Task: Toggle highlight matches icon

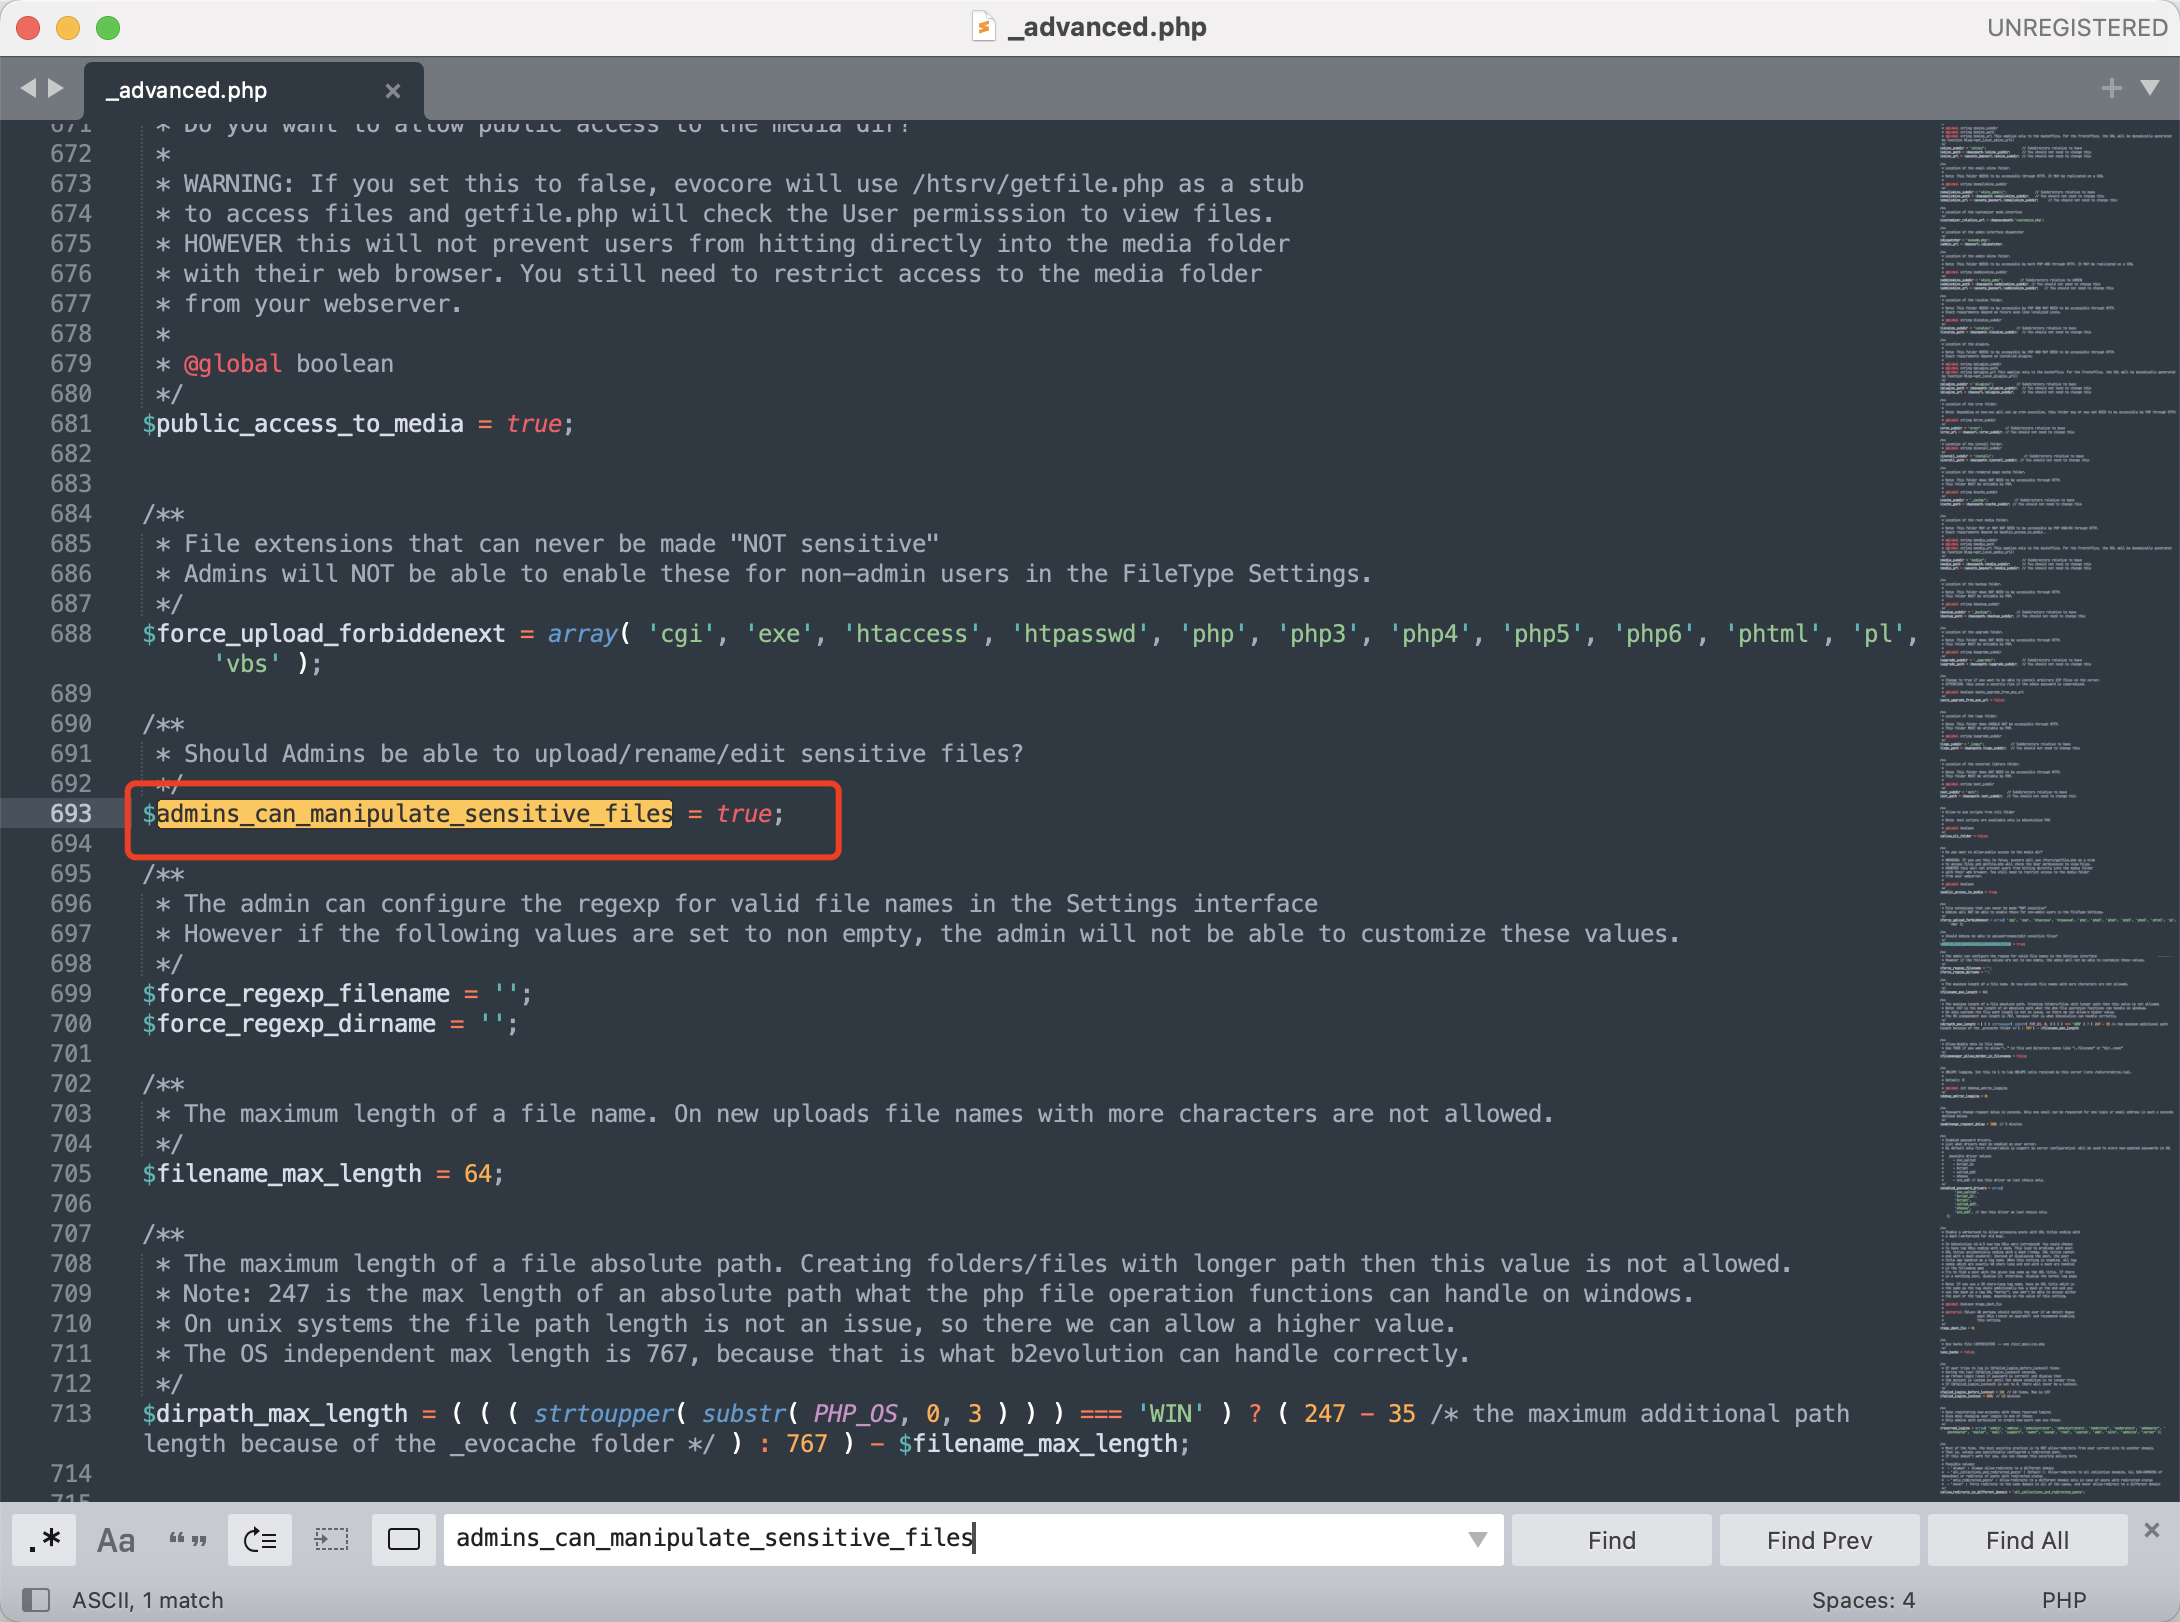Action: point(404,1539)
